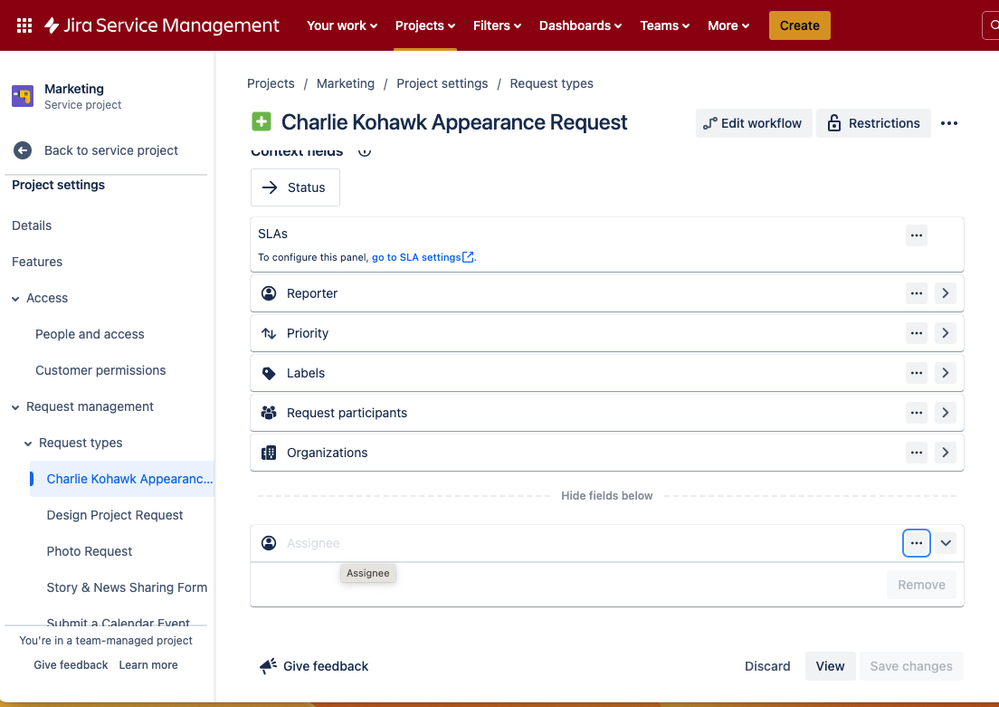Screen dimensions: 999x707
Task: Open Assignee field more options menu
Action: [x=916, y=543]
